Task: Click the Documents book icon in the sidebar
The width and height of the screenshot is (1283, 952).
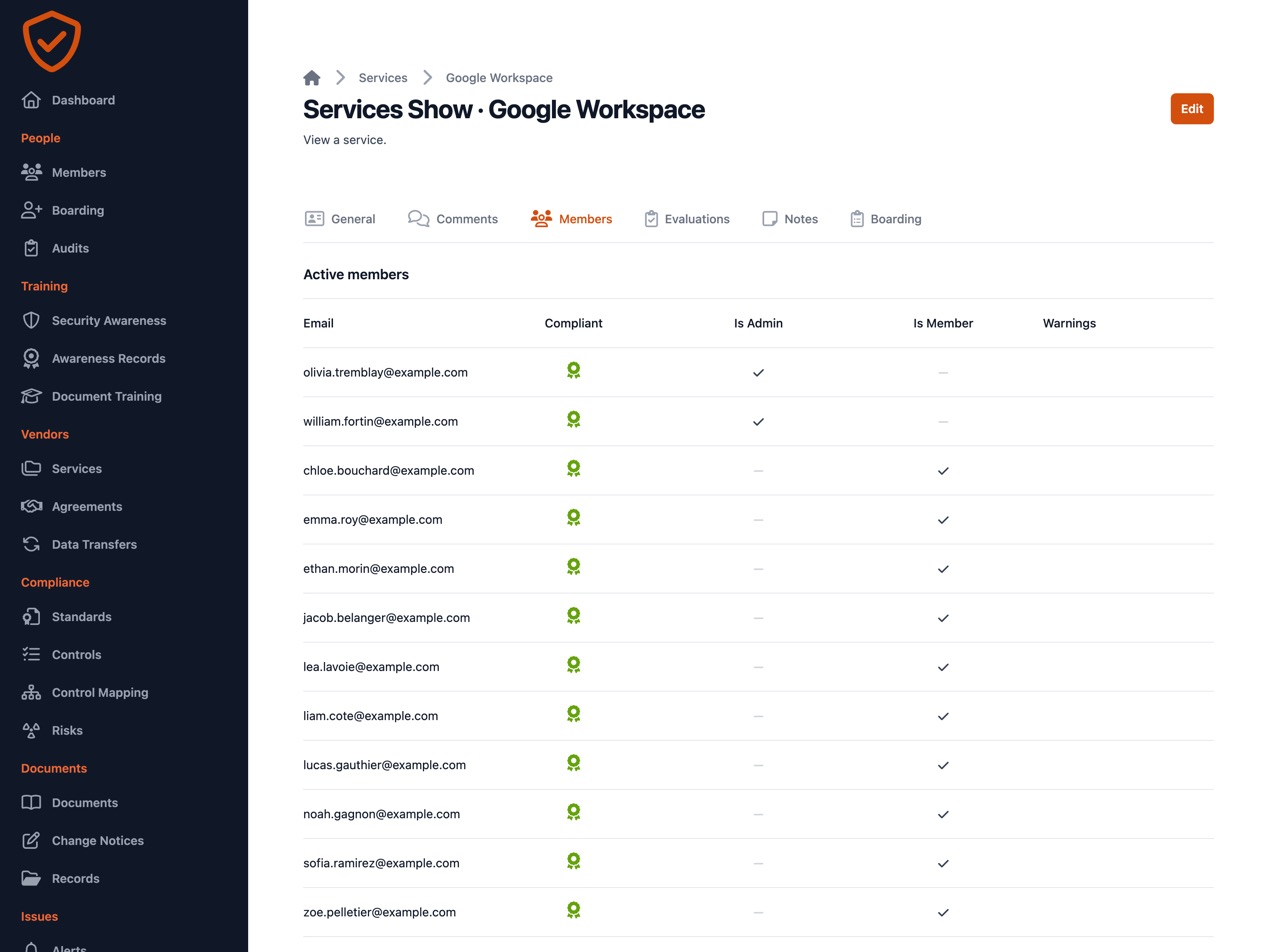Action: (32, 803)
